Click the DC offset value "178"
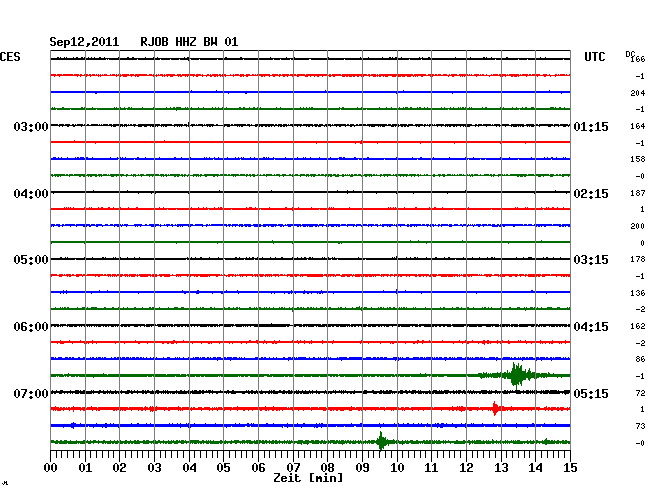The image size is (650, 494). click(x=638, y=259)
